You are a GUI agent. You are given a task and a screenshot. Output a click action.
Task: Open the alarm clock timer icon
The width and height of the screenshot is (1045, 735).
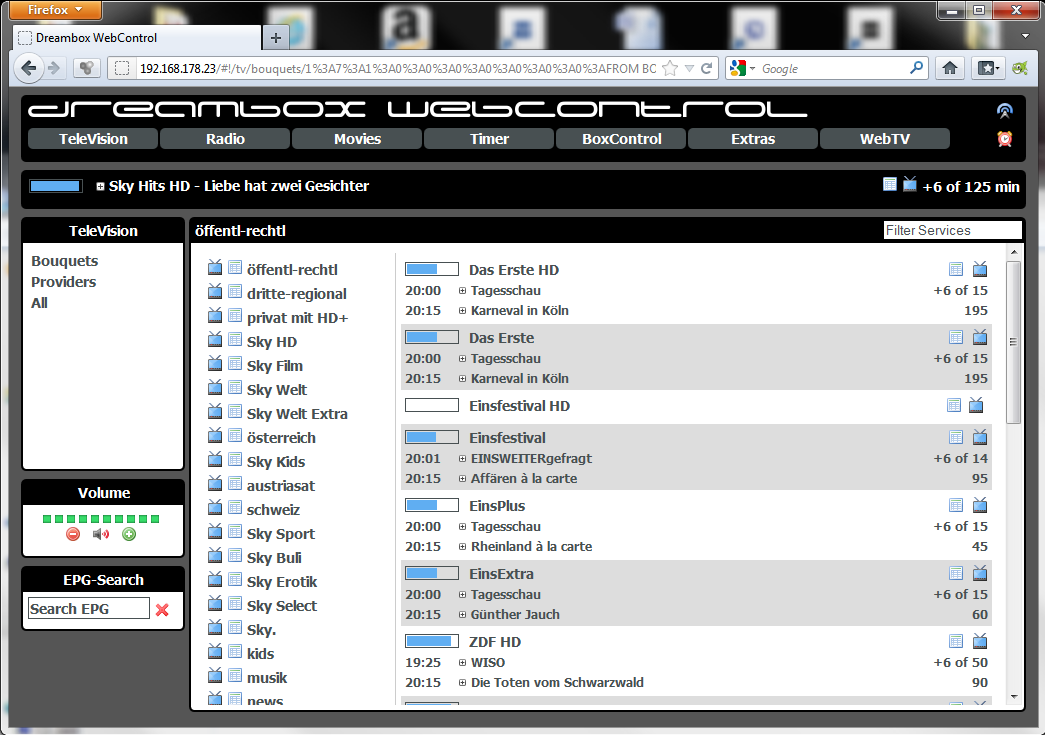click(1005, 139)
